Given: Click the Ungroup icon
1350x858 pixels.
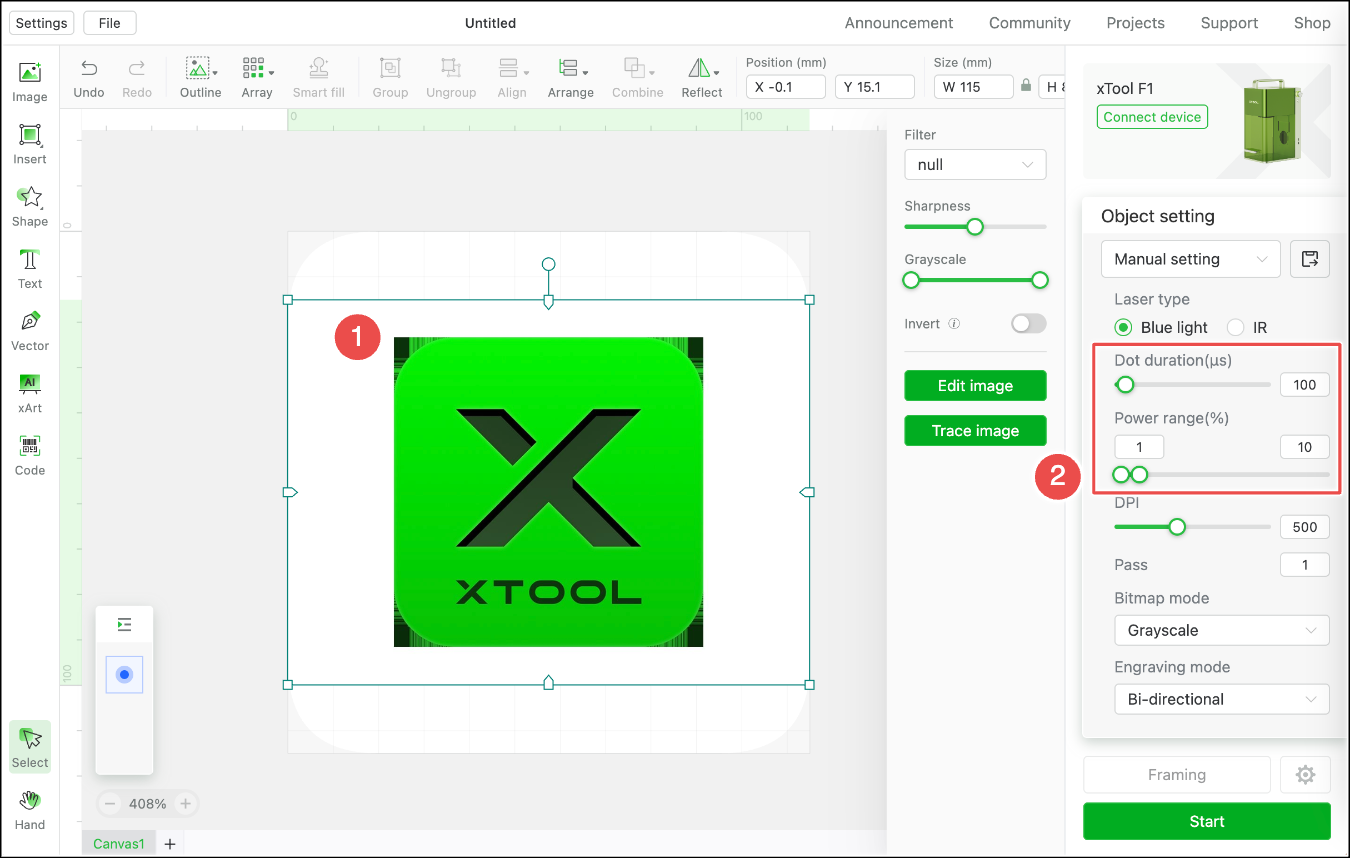Looking at the screenshot, I should pyautogui.click(x=451, y=68).
